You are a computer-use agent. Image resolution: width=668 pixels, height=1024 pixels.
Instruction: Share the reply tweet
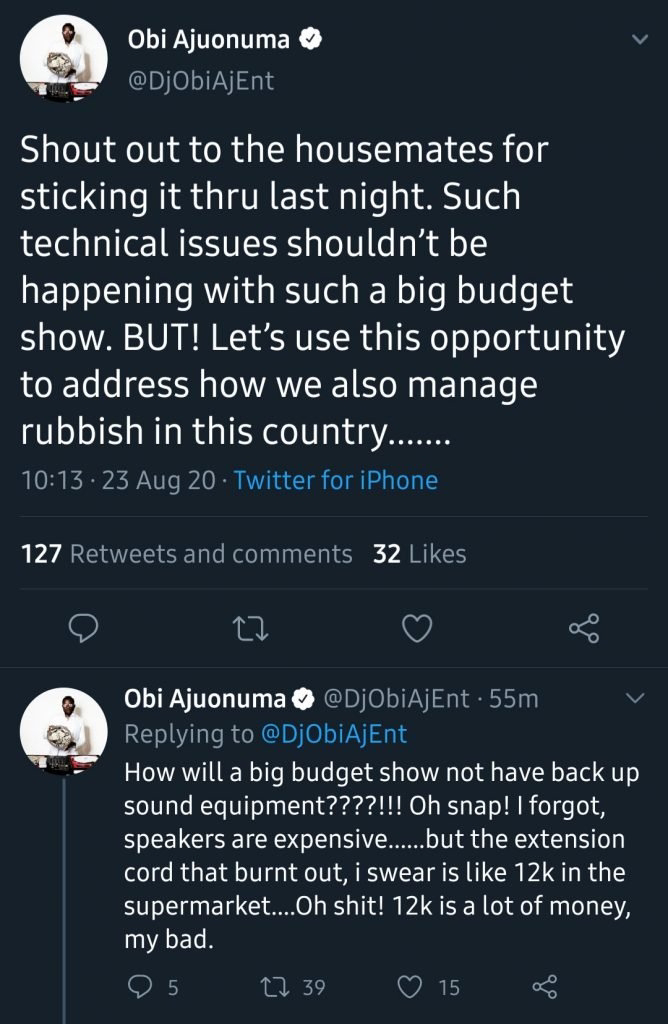[542, 988]
